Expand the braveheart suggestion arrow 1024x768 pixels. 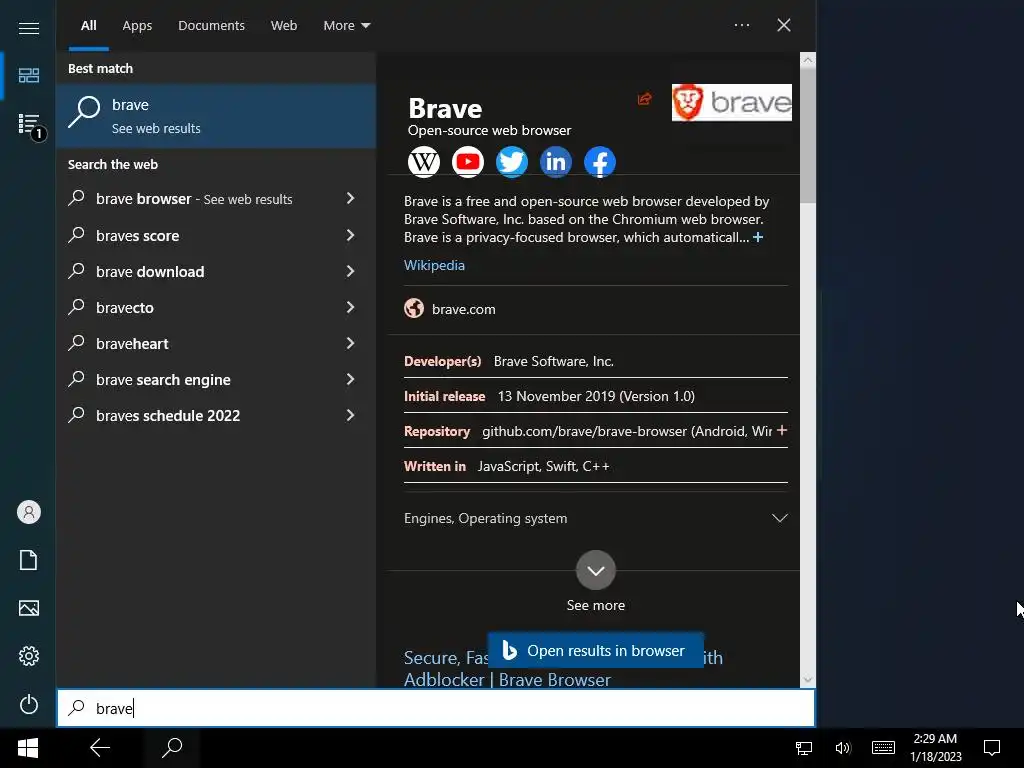[351, 344]
